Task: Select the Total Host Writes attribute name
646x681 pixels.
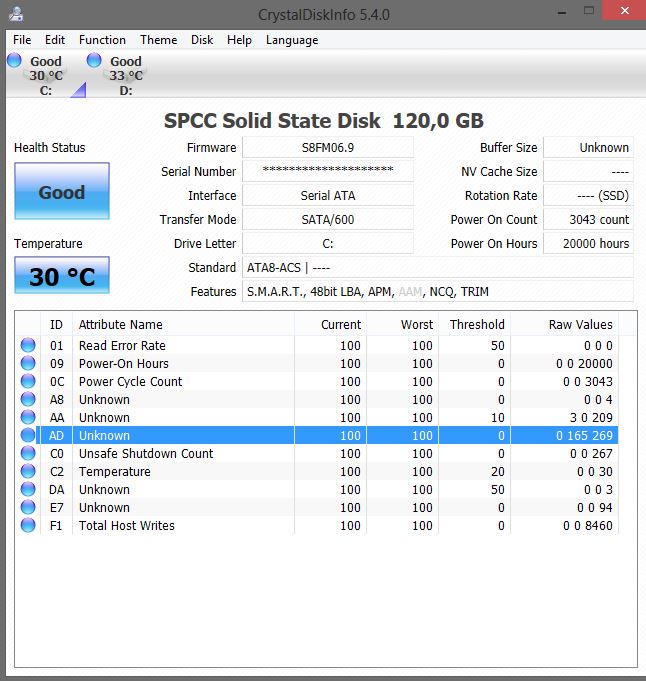Action: tap(127, 526)
